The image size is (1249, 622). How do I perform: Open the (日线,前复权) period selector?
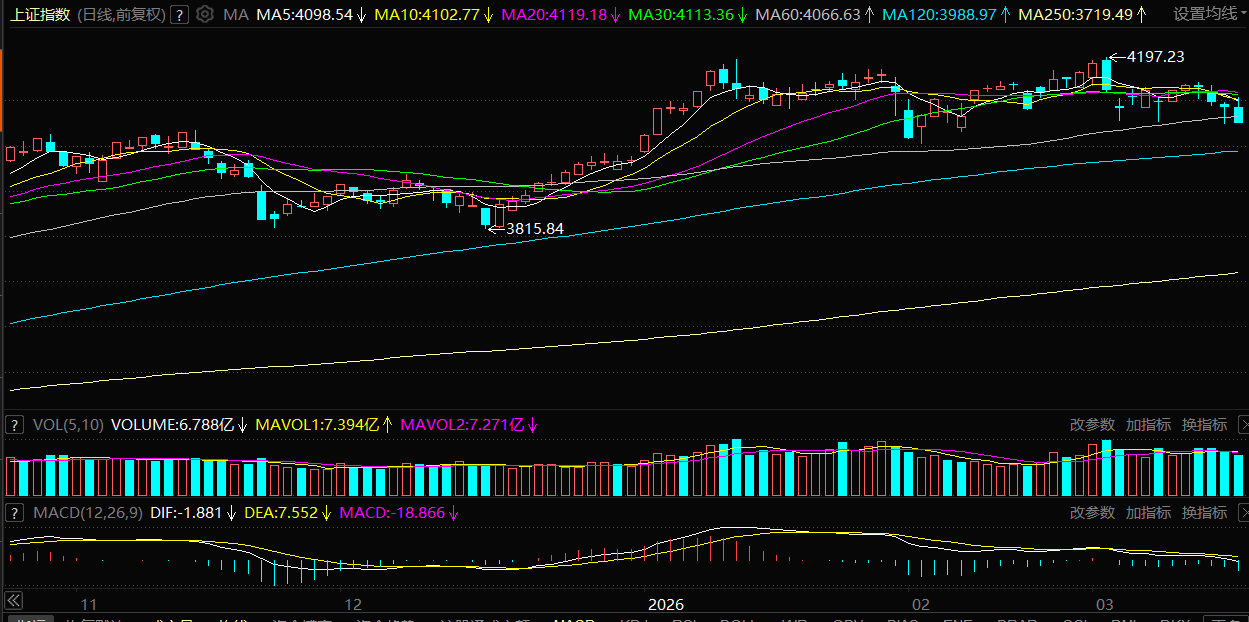[x=121, y=15]
